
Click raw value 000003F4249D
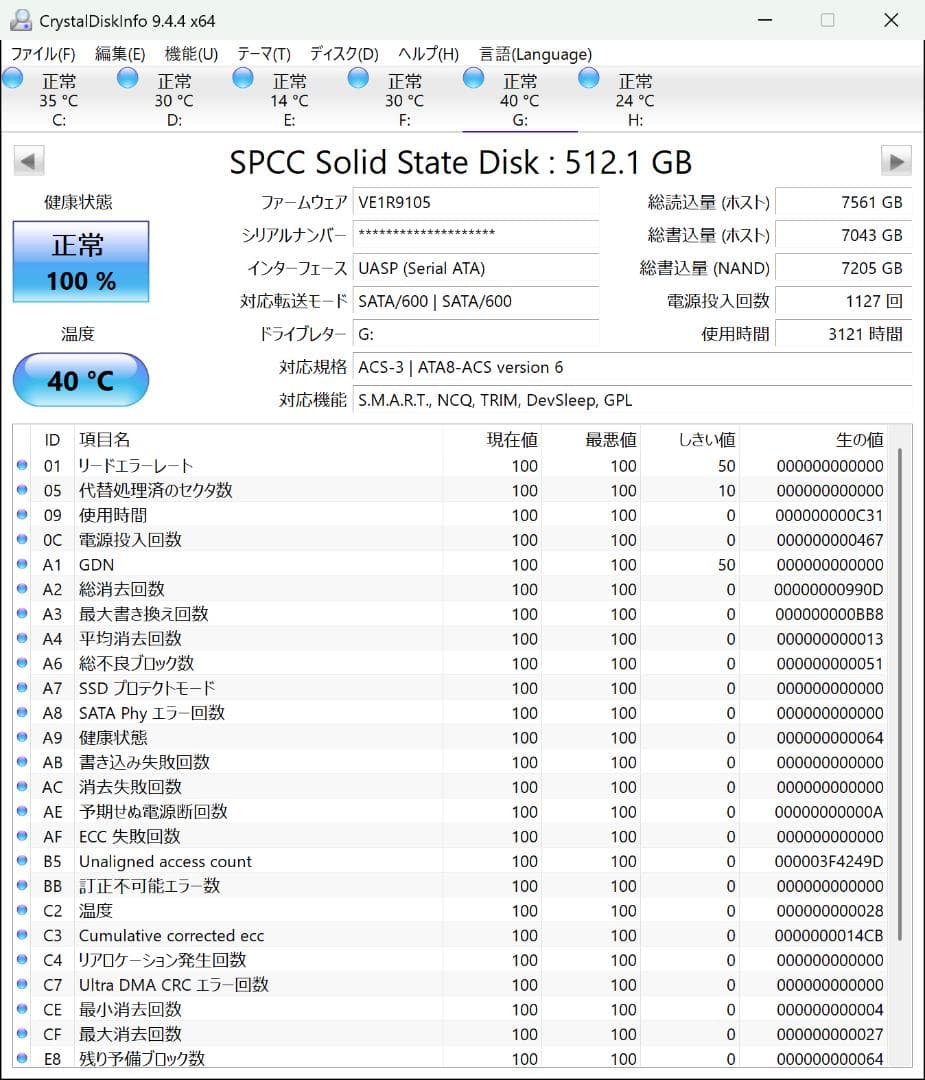pos(829,861)
